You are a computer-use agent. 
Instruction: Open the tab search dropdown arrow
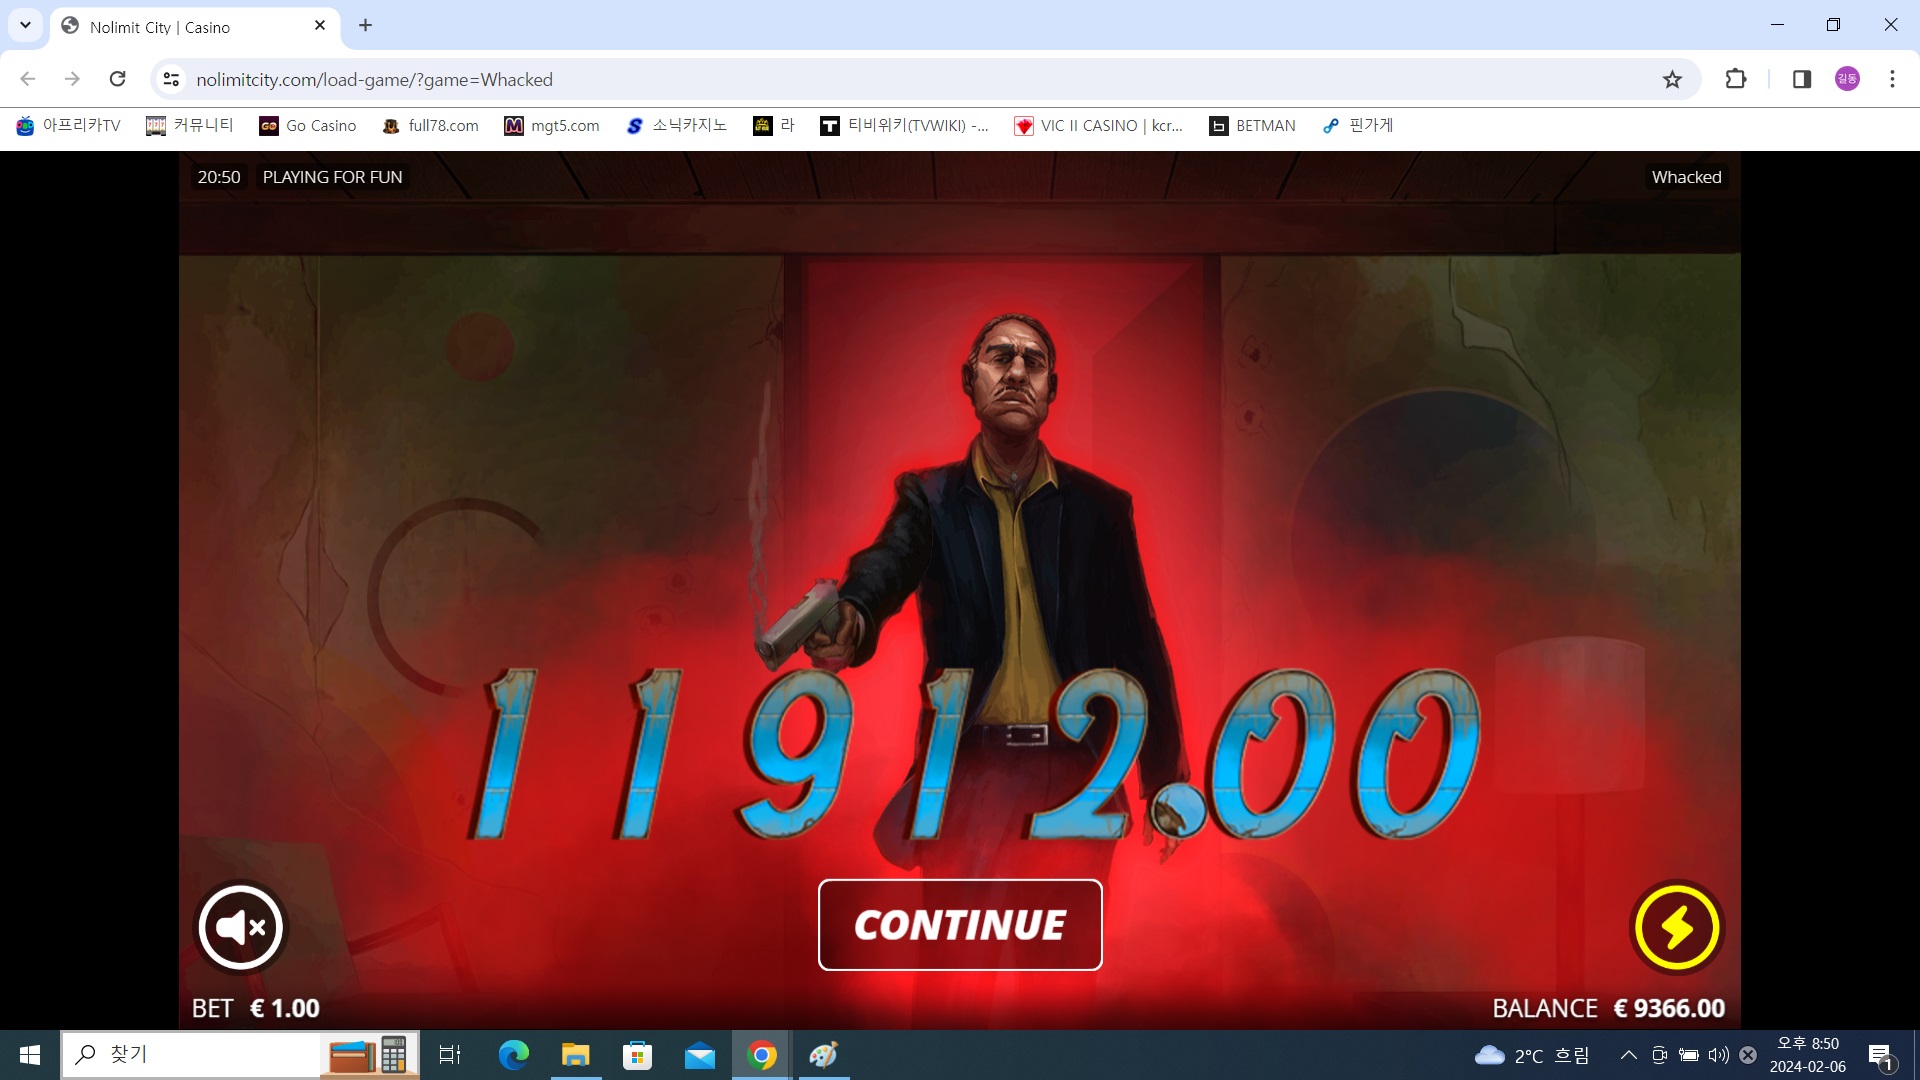26,25
